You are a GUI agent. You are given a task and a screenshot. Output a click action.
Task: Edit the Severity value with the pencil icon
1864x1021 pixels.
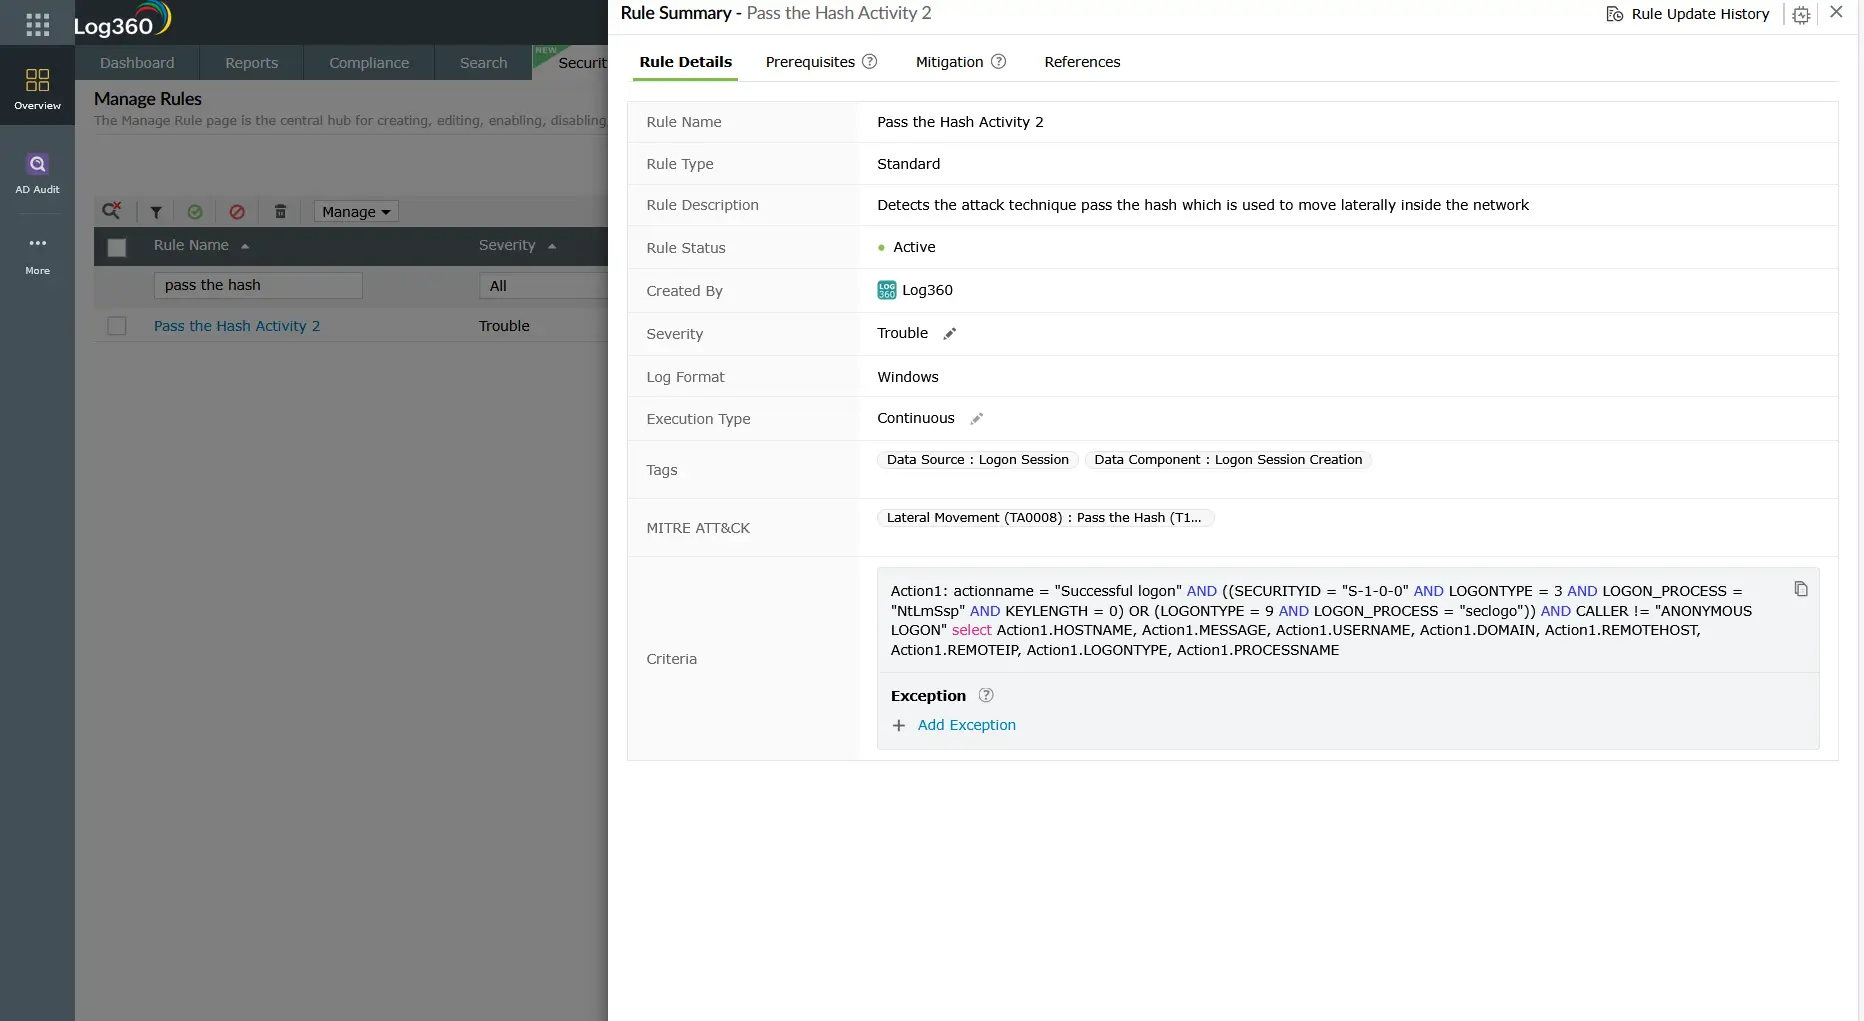(x=948, y=333)
